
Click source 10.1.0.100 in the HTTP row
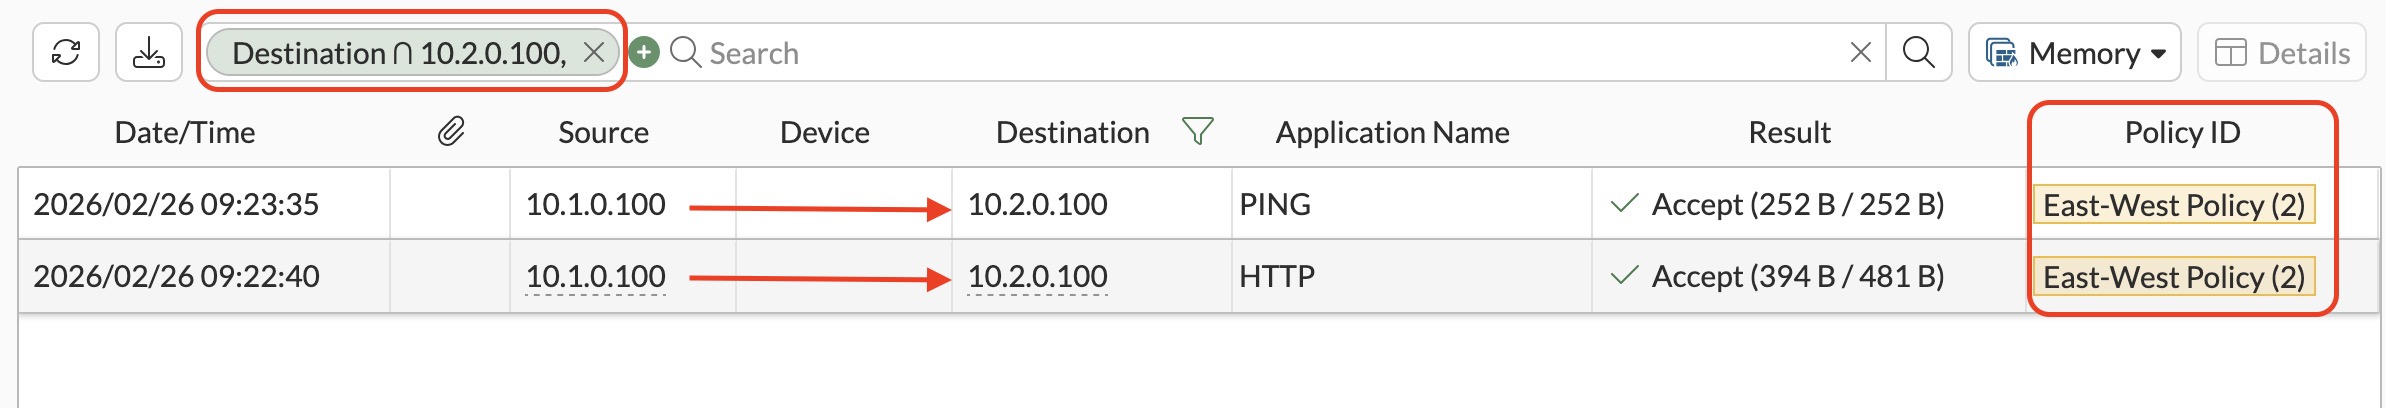click(x=596, y=277)
